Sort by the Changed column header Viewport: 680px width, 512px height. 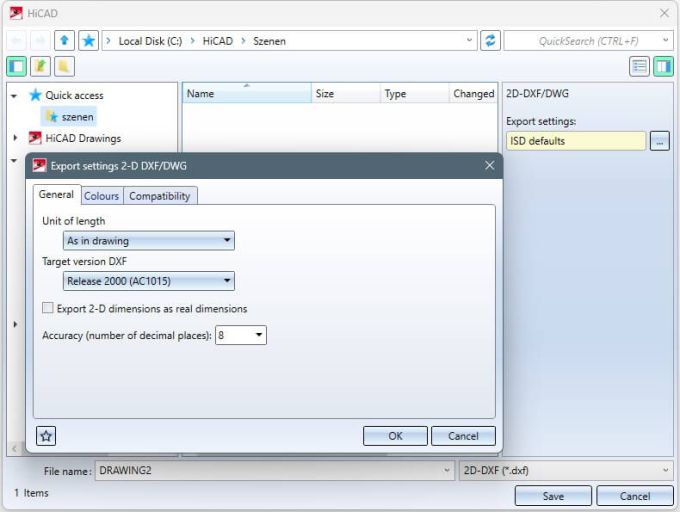pos(473,94)
